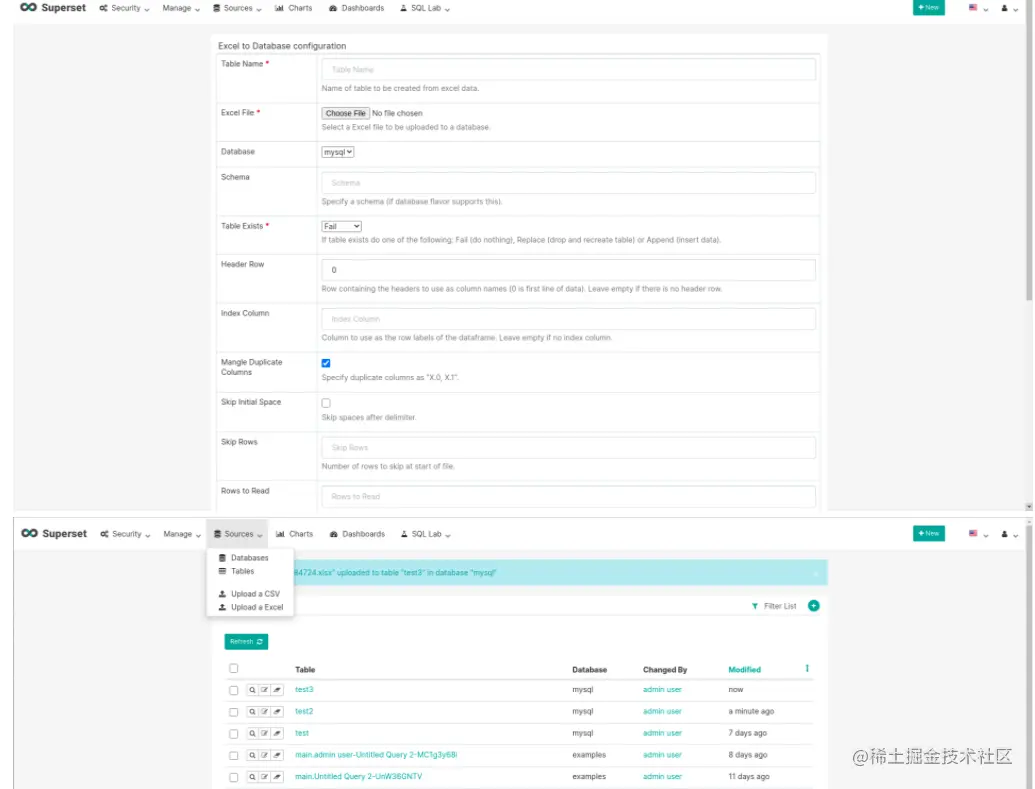Click the magnifier show icon in the test2 row
The height and width of the screenshot is (789, 1035).
point(252,712)
